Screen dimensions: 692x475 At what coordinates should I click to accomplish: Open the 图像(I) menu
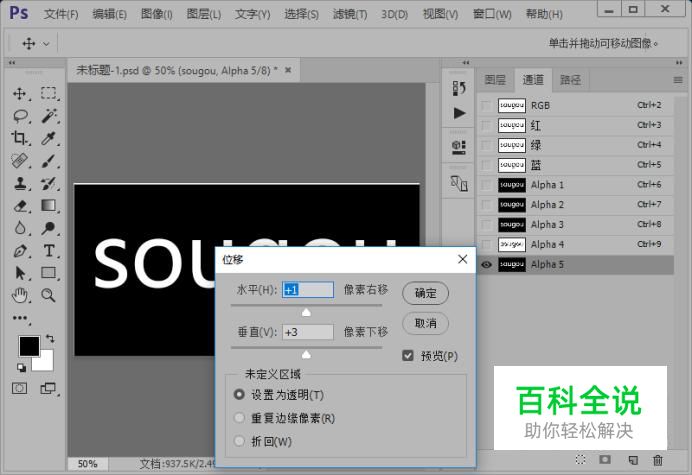point(157,14)
